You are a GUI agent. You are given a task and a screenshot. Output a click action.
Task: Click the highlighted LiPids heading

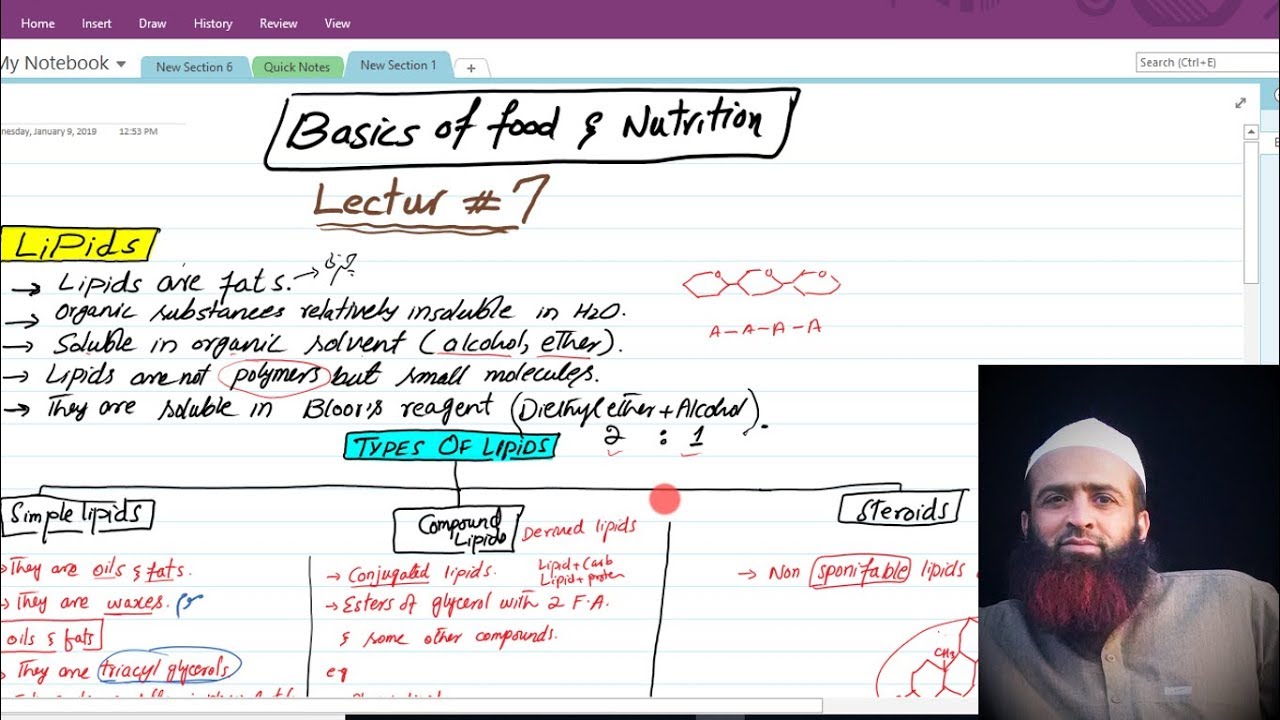(78, 245)
